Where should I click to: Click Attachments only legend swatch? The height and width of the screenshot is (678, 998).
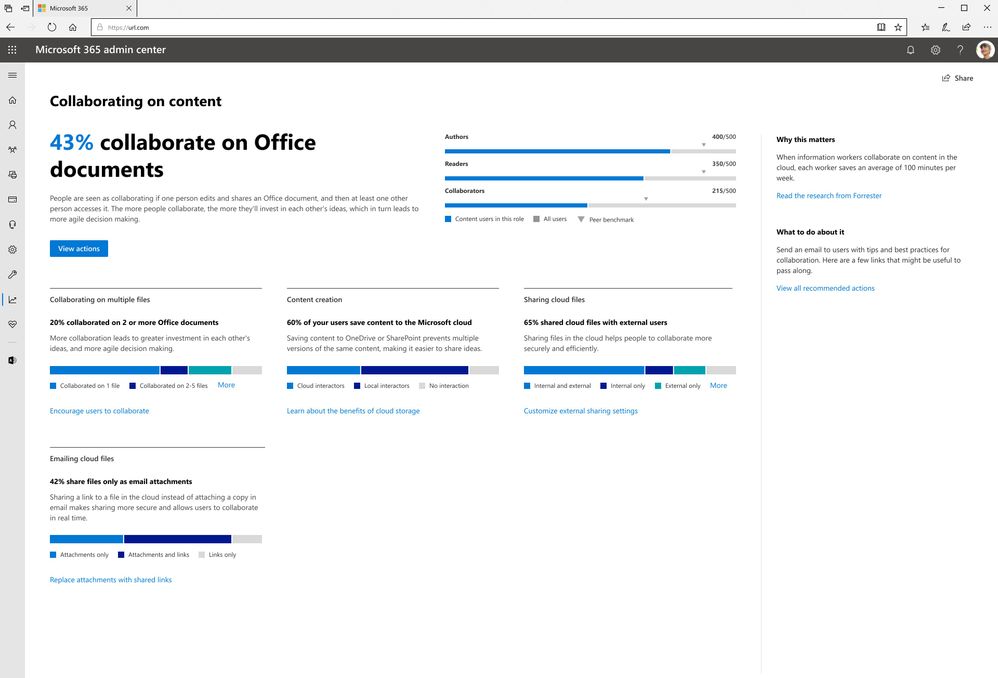point(53,555)
